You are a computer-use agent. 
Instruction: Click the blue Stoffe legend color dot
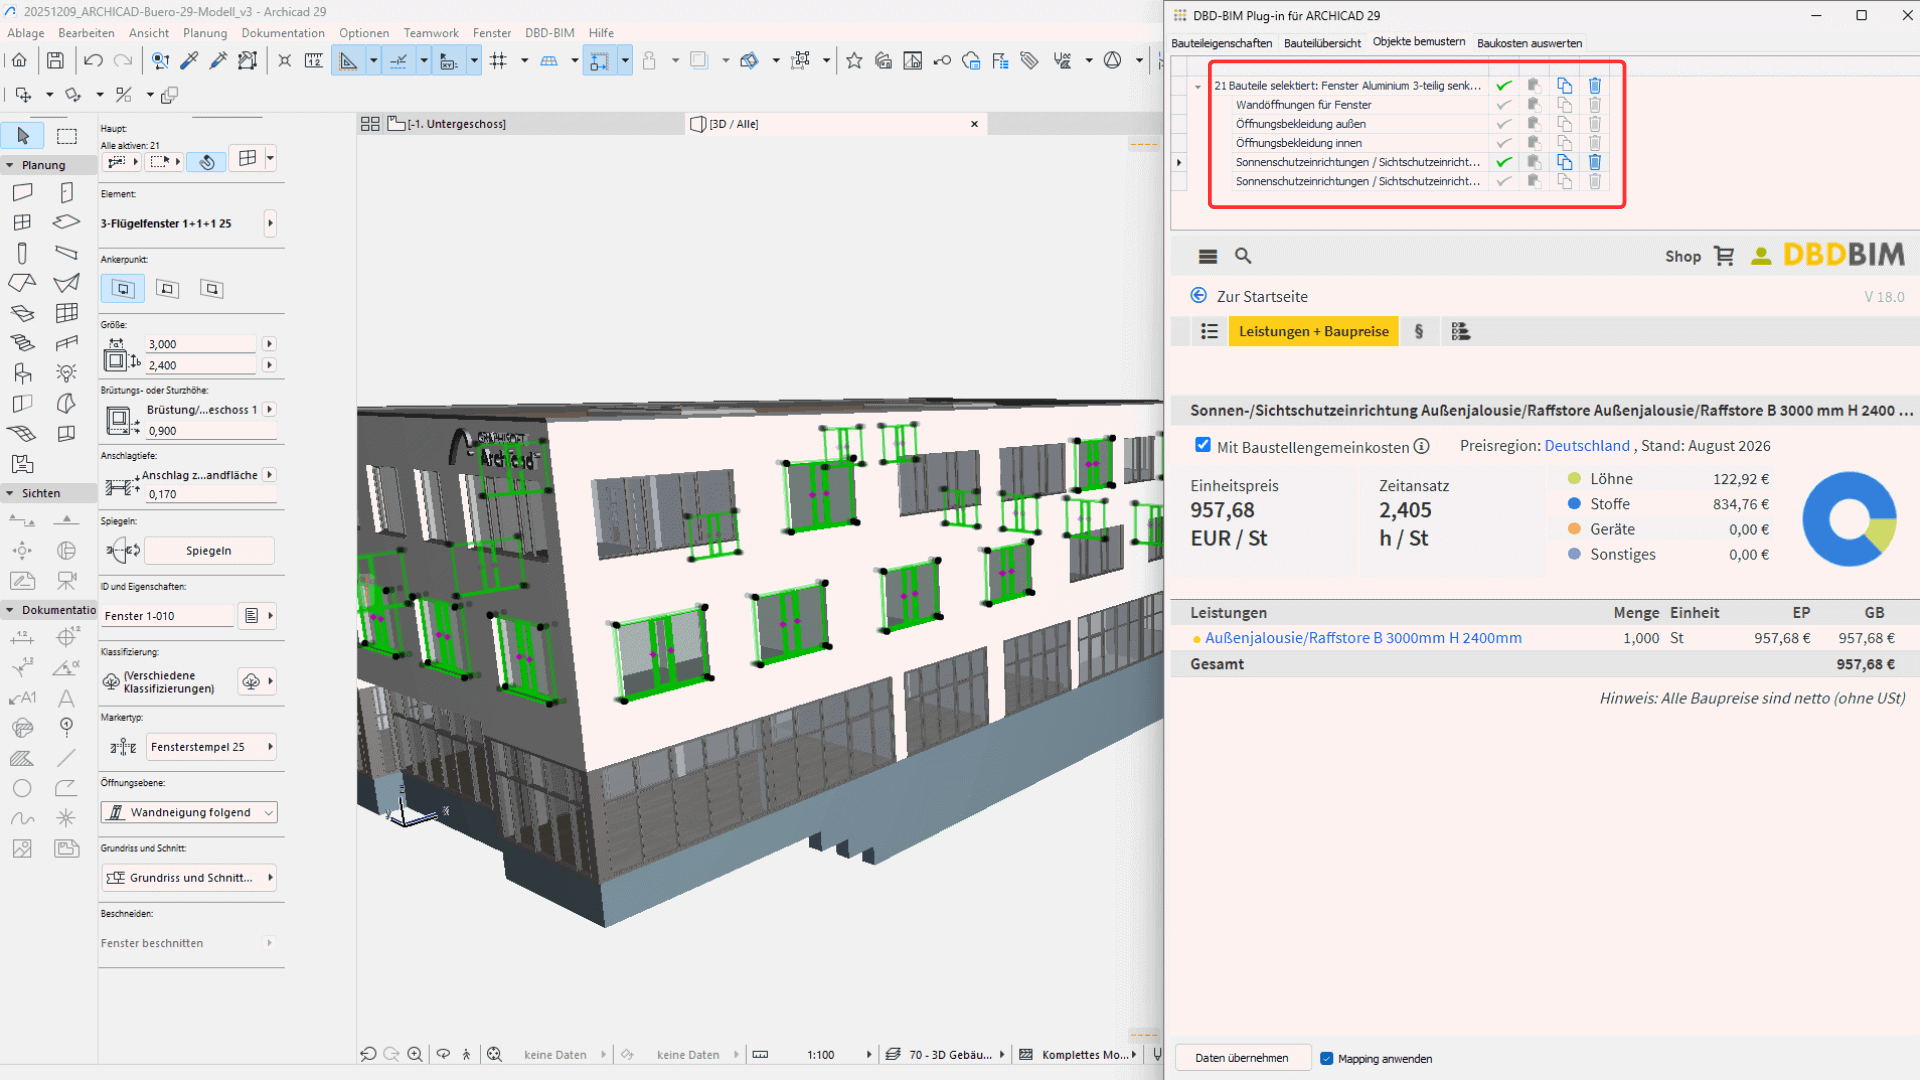coord(1574,504)
